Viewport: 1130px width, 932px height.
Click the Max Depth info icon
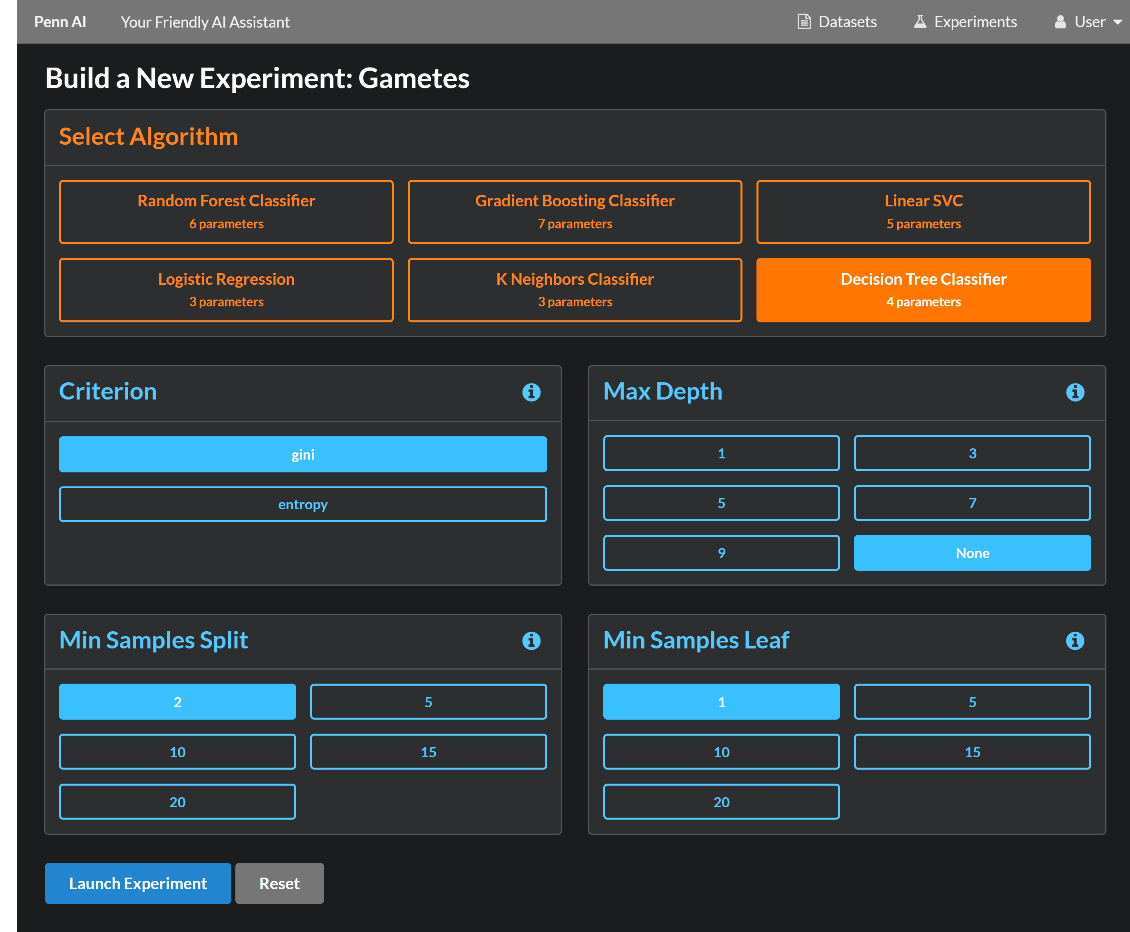[x=1075, y=392]
